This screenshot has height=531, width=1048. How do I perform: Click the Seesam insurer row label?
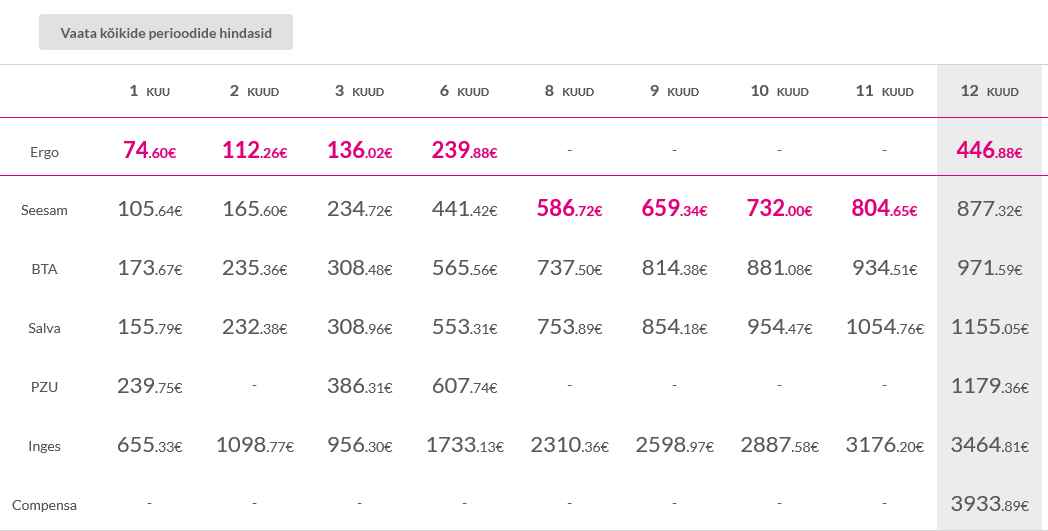44,211
